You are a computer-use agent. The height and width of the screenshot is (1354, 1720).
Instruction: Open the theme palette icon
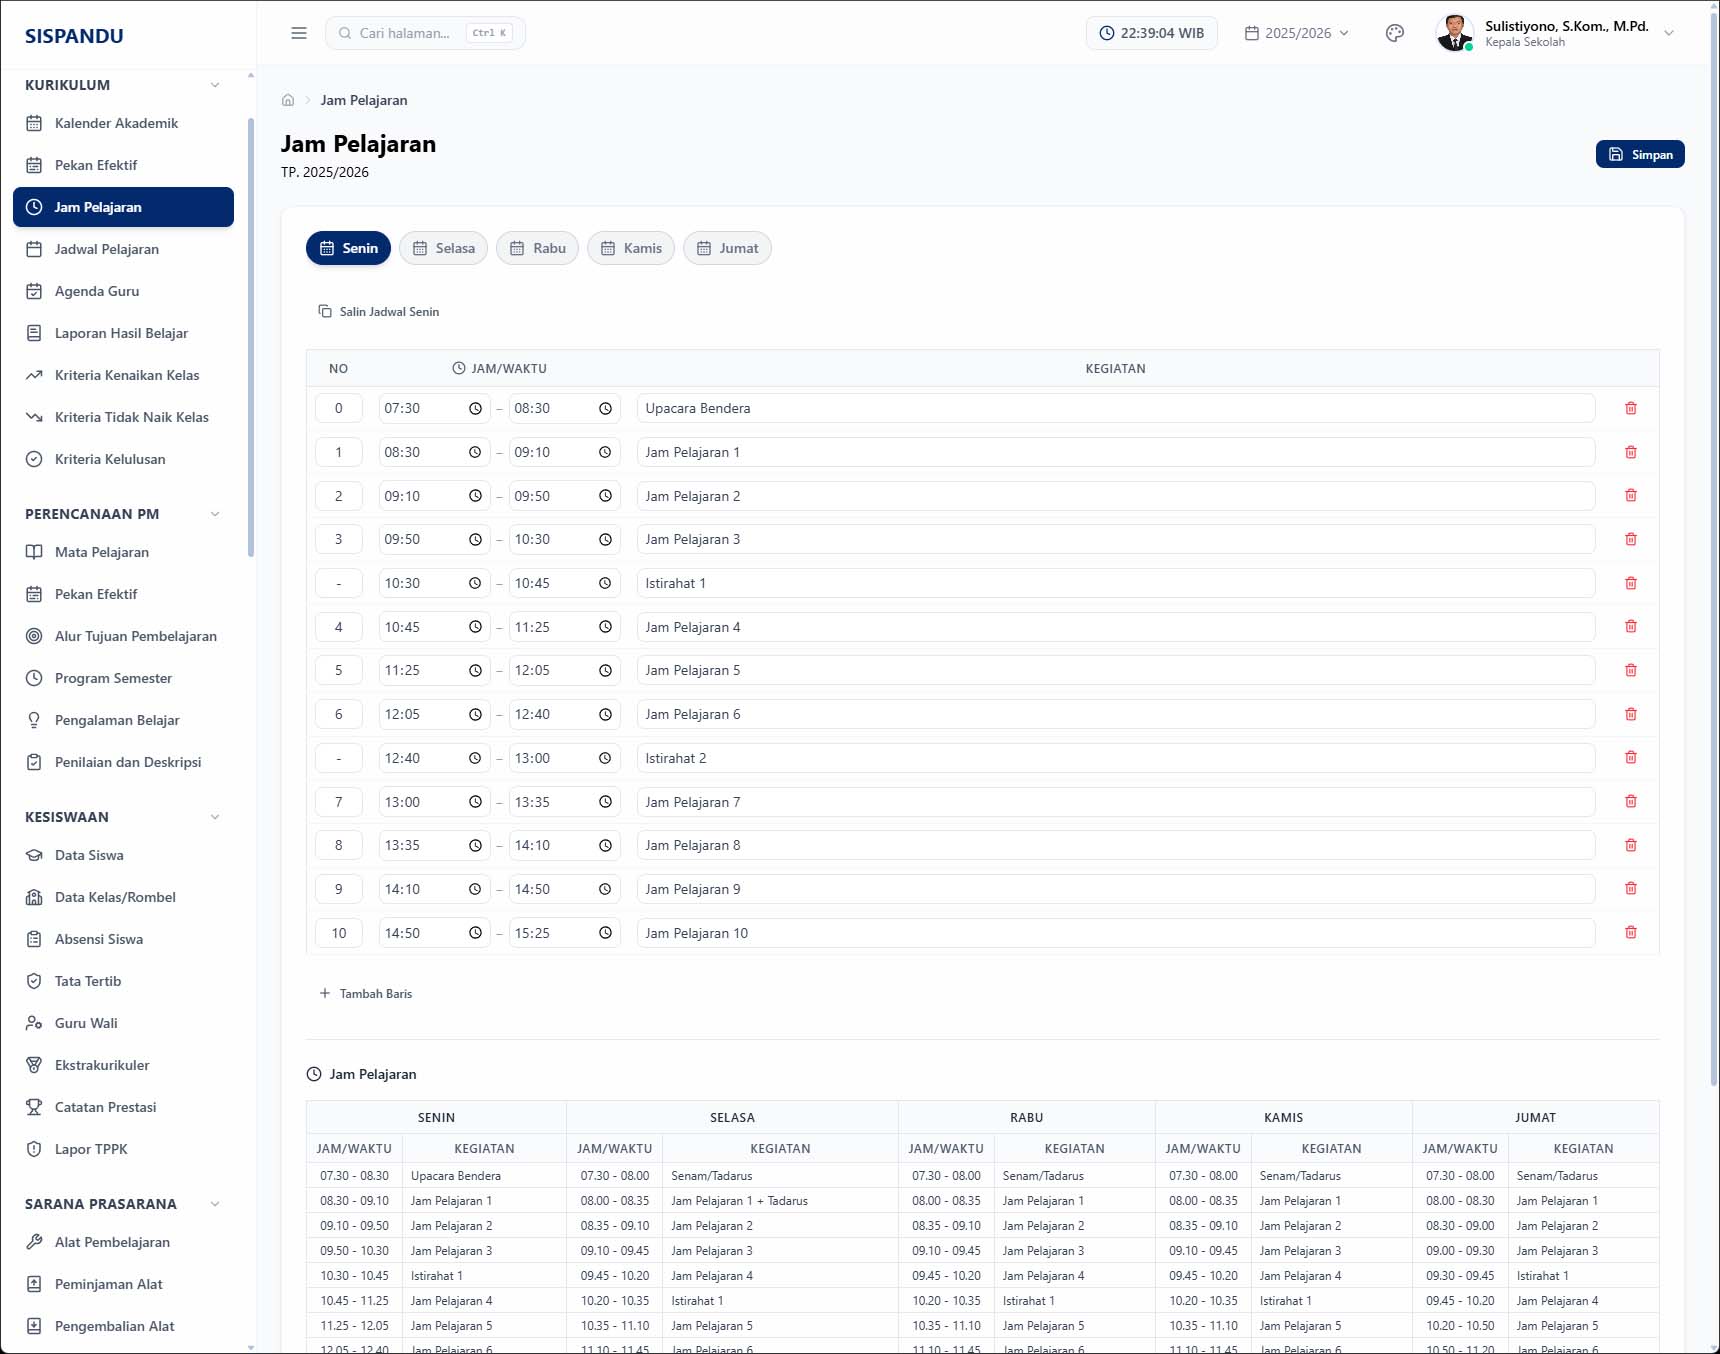coord(1394,33)
